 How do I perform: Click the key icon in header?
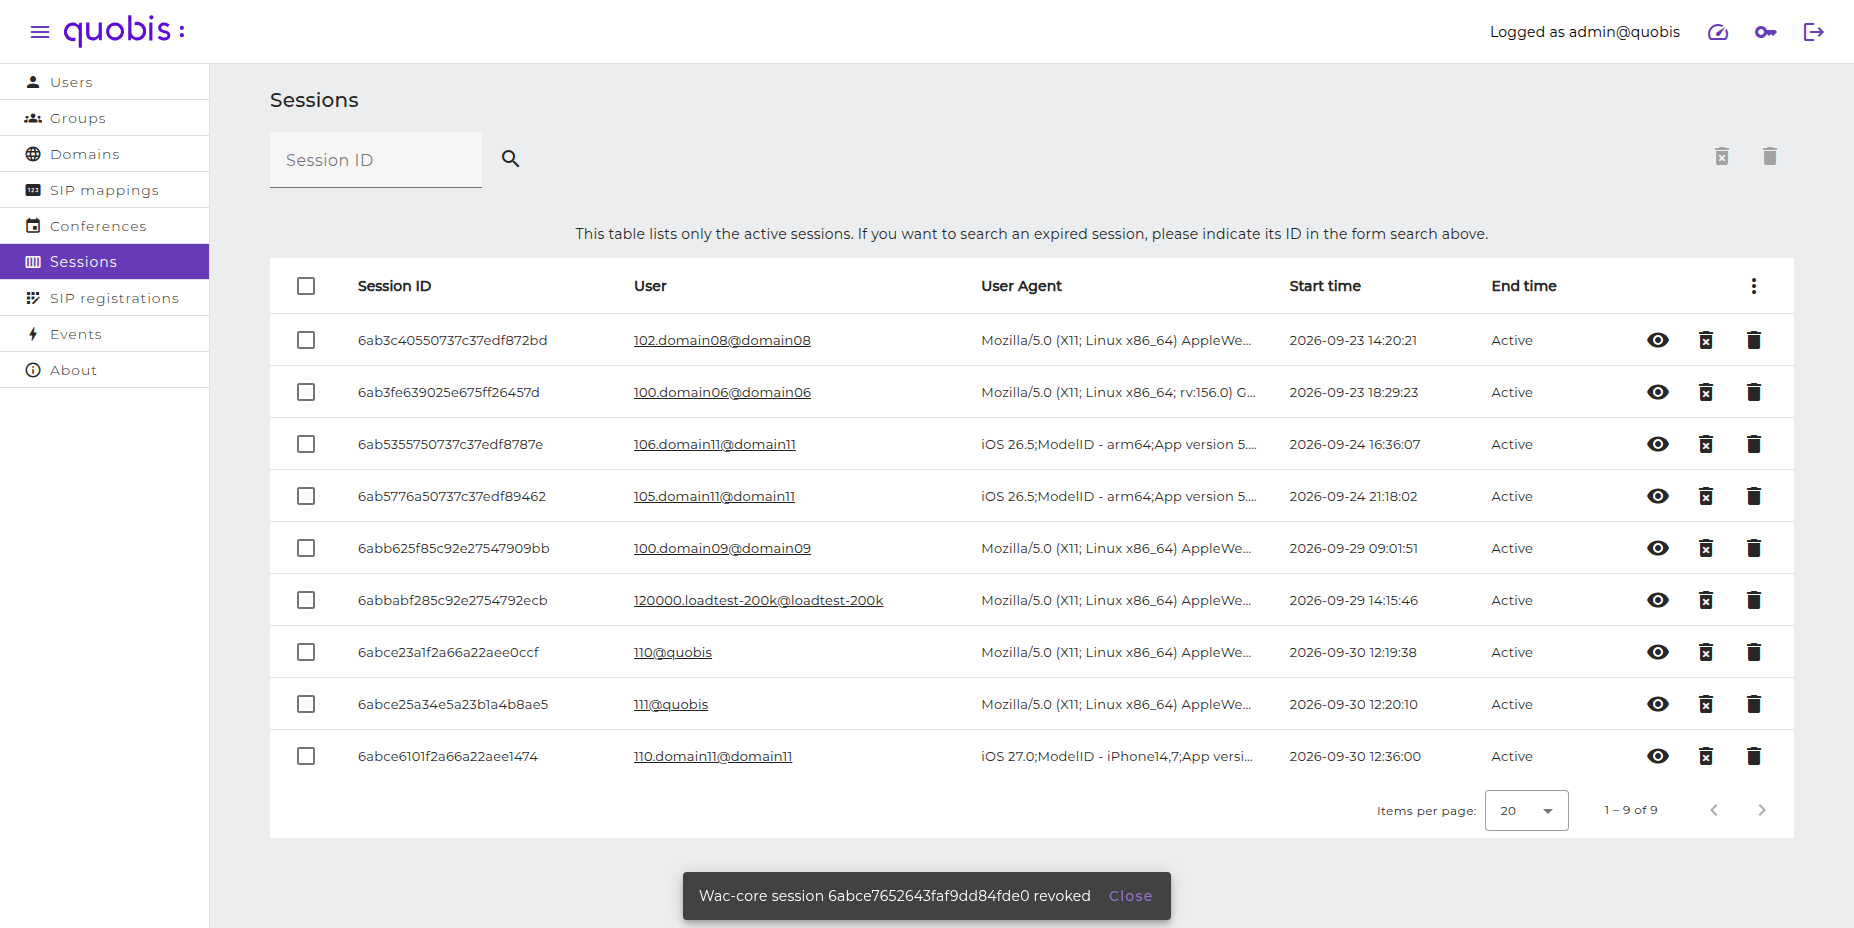[1766, 32]
